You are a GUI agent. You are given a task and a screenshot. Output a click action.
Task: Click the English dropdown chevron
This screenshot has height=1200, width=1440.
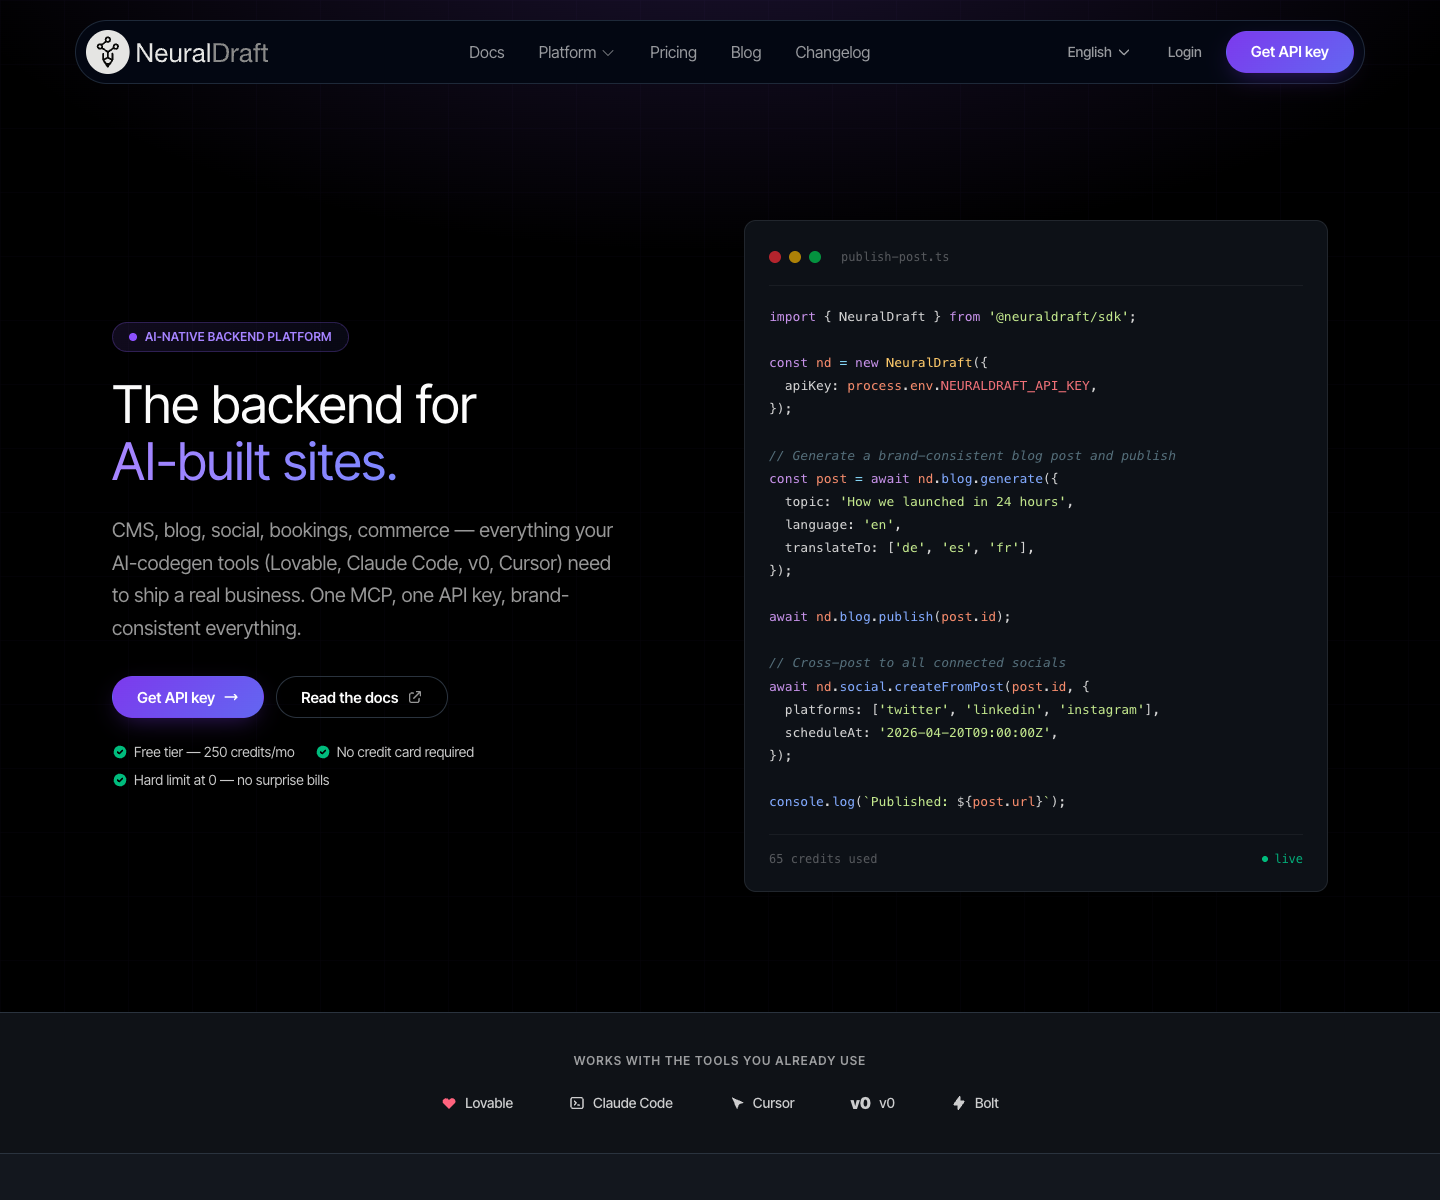tap(1124, 53)
